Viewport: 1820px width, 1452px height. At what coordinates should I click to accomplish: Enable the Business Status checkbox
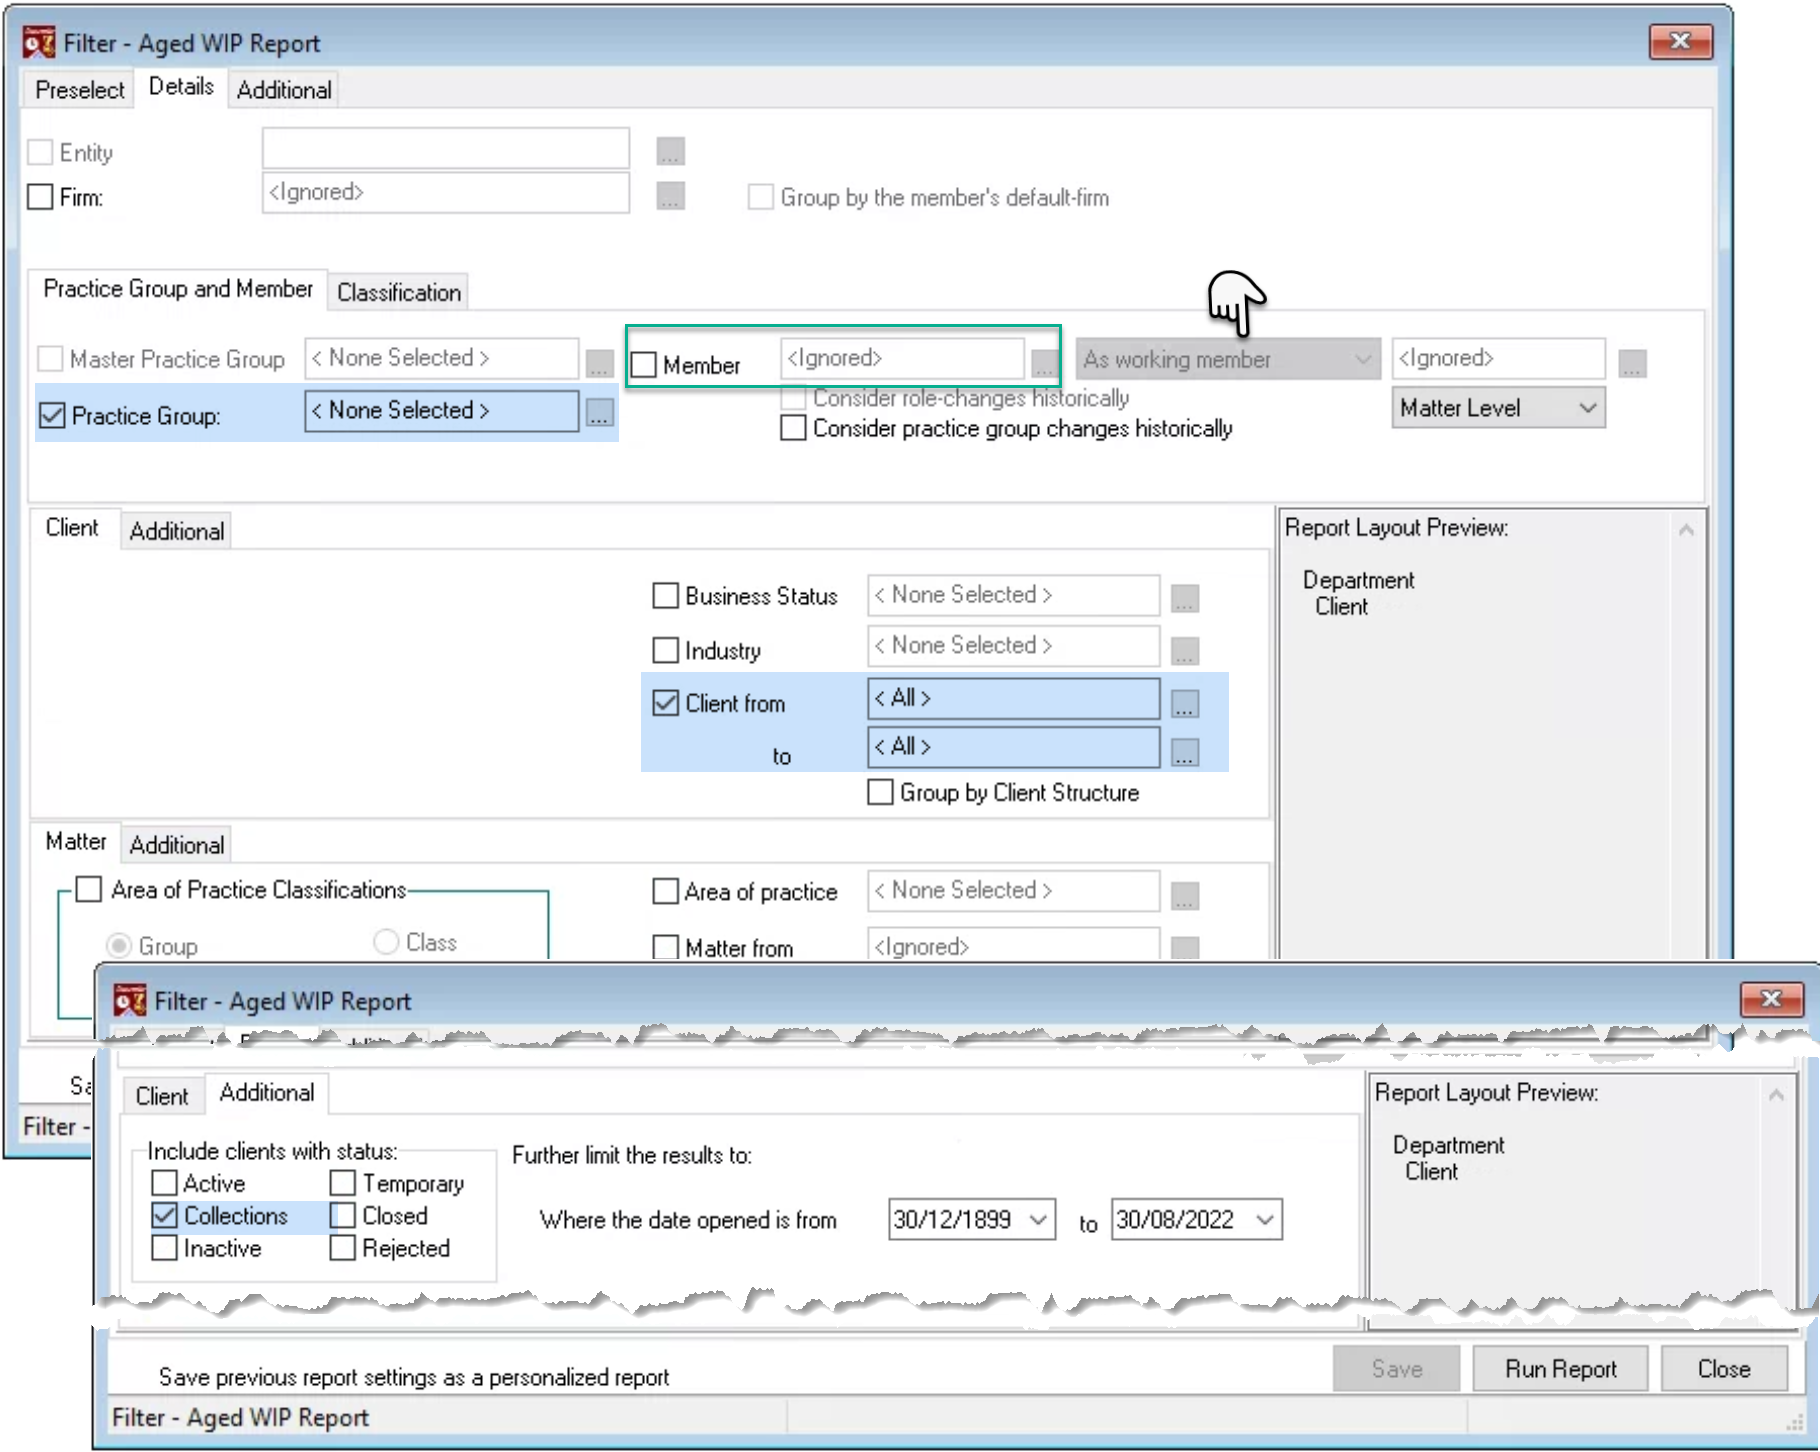(665, 596)
